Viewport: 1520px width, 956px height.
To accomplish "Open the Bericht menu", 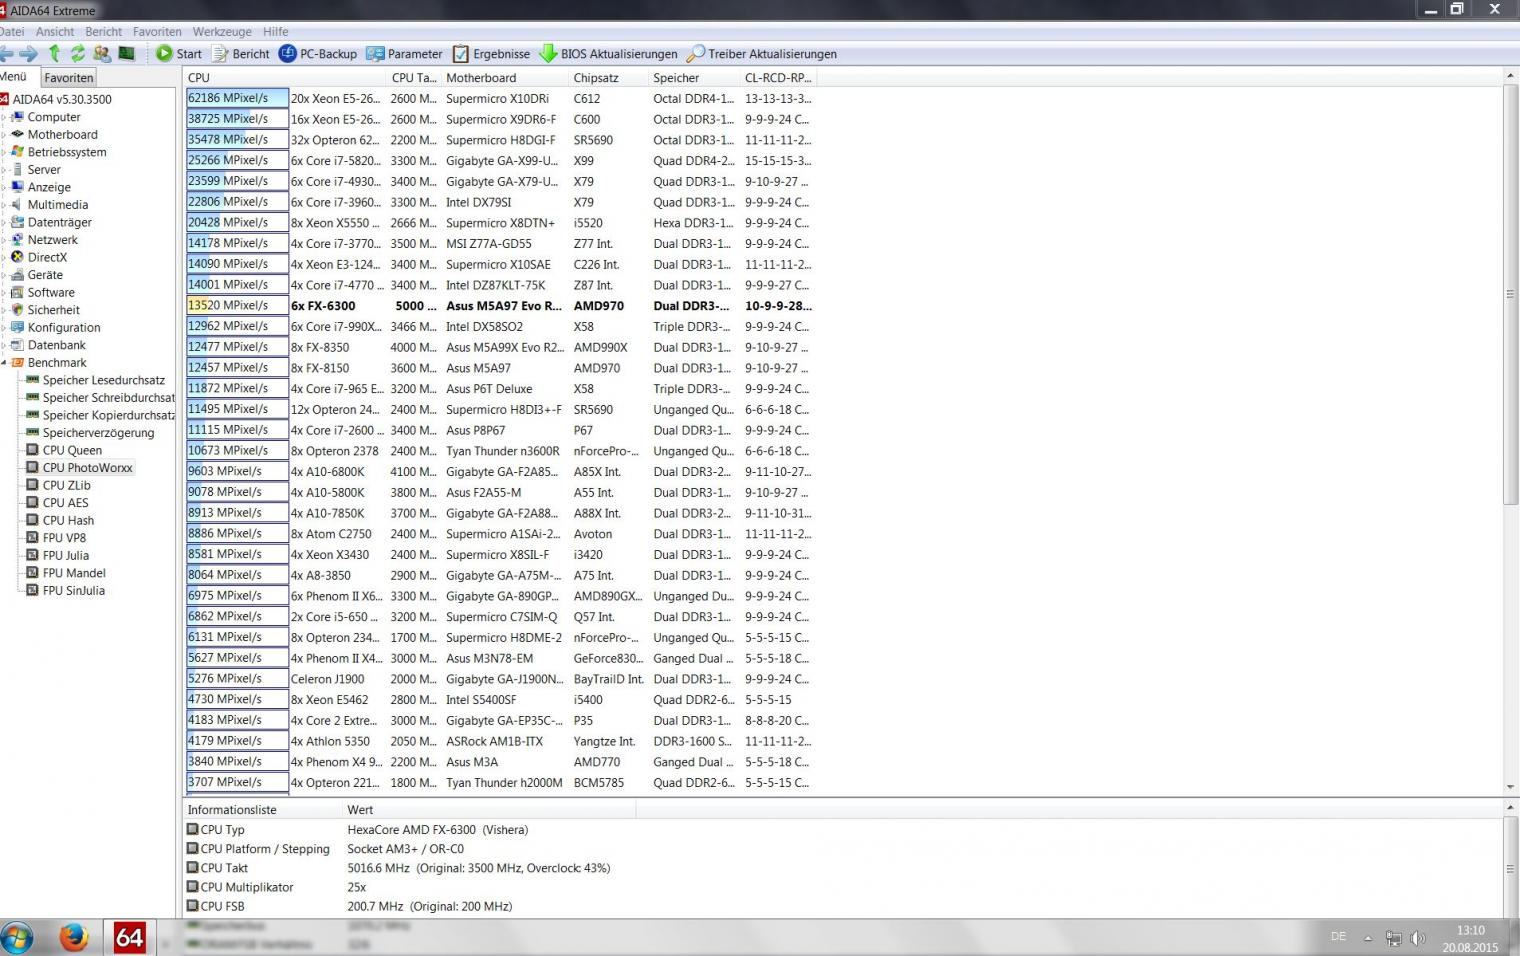I will pos(104,32).
